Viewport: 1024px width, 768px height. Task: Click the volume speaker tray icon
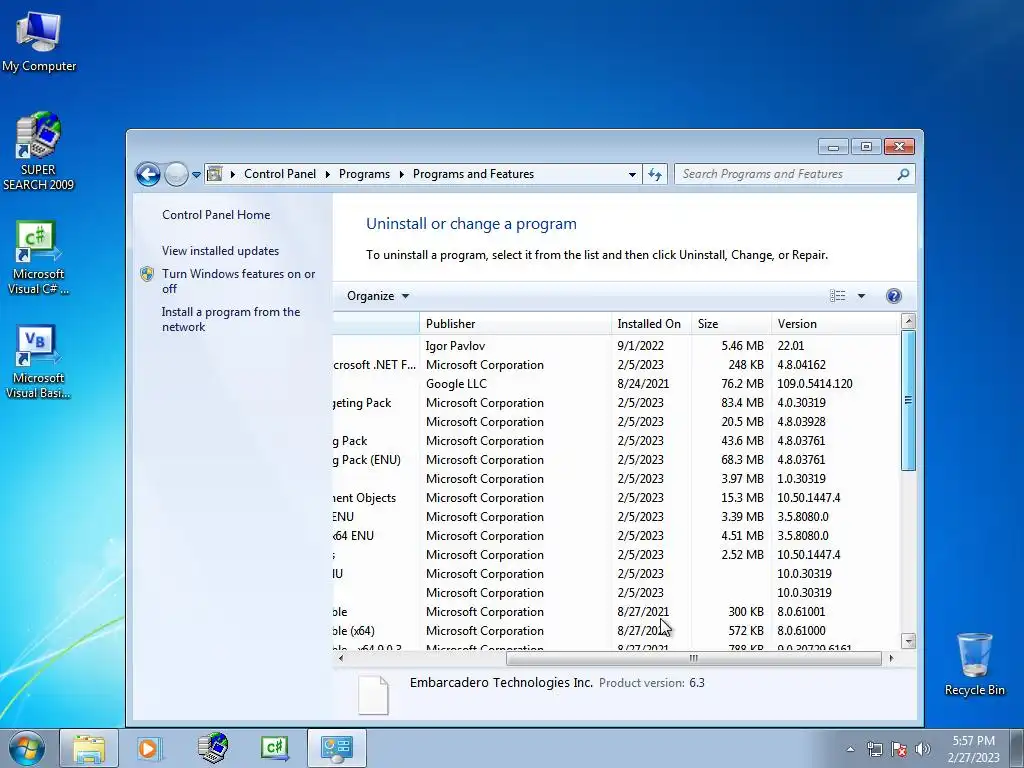[922, 749]
